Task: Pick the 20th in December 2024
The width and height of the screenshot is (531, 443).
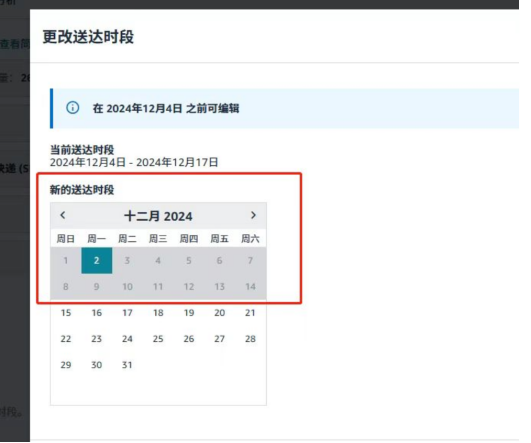Action: point(219,313)
